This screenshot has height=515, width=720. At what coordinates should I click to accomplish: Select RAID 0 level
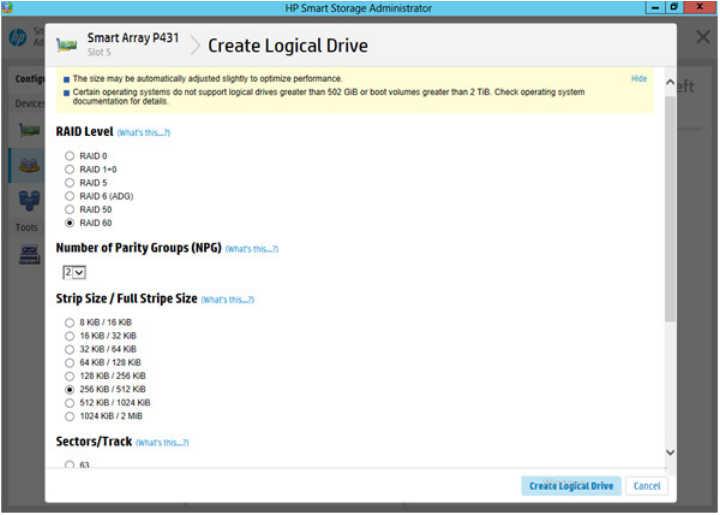tap(69, 156)
